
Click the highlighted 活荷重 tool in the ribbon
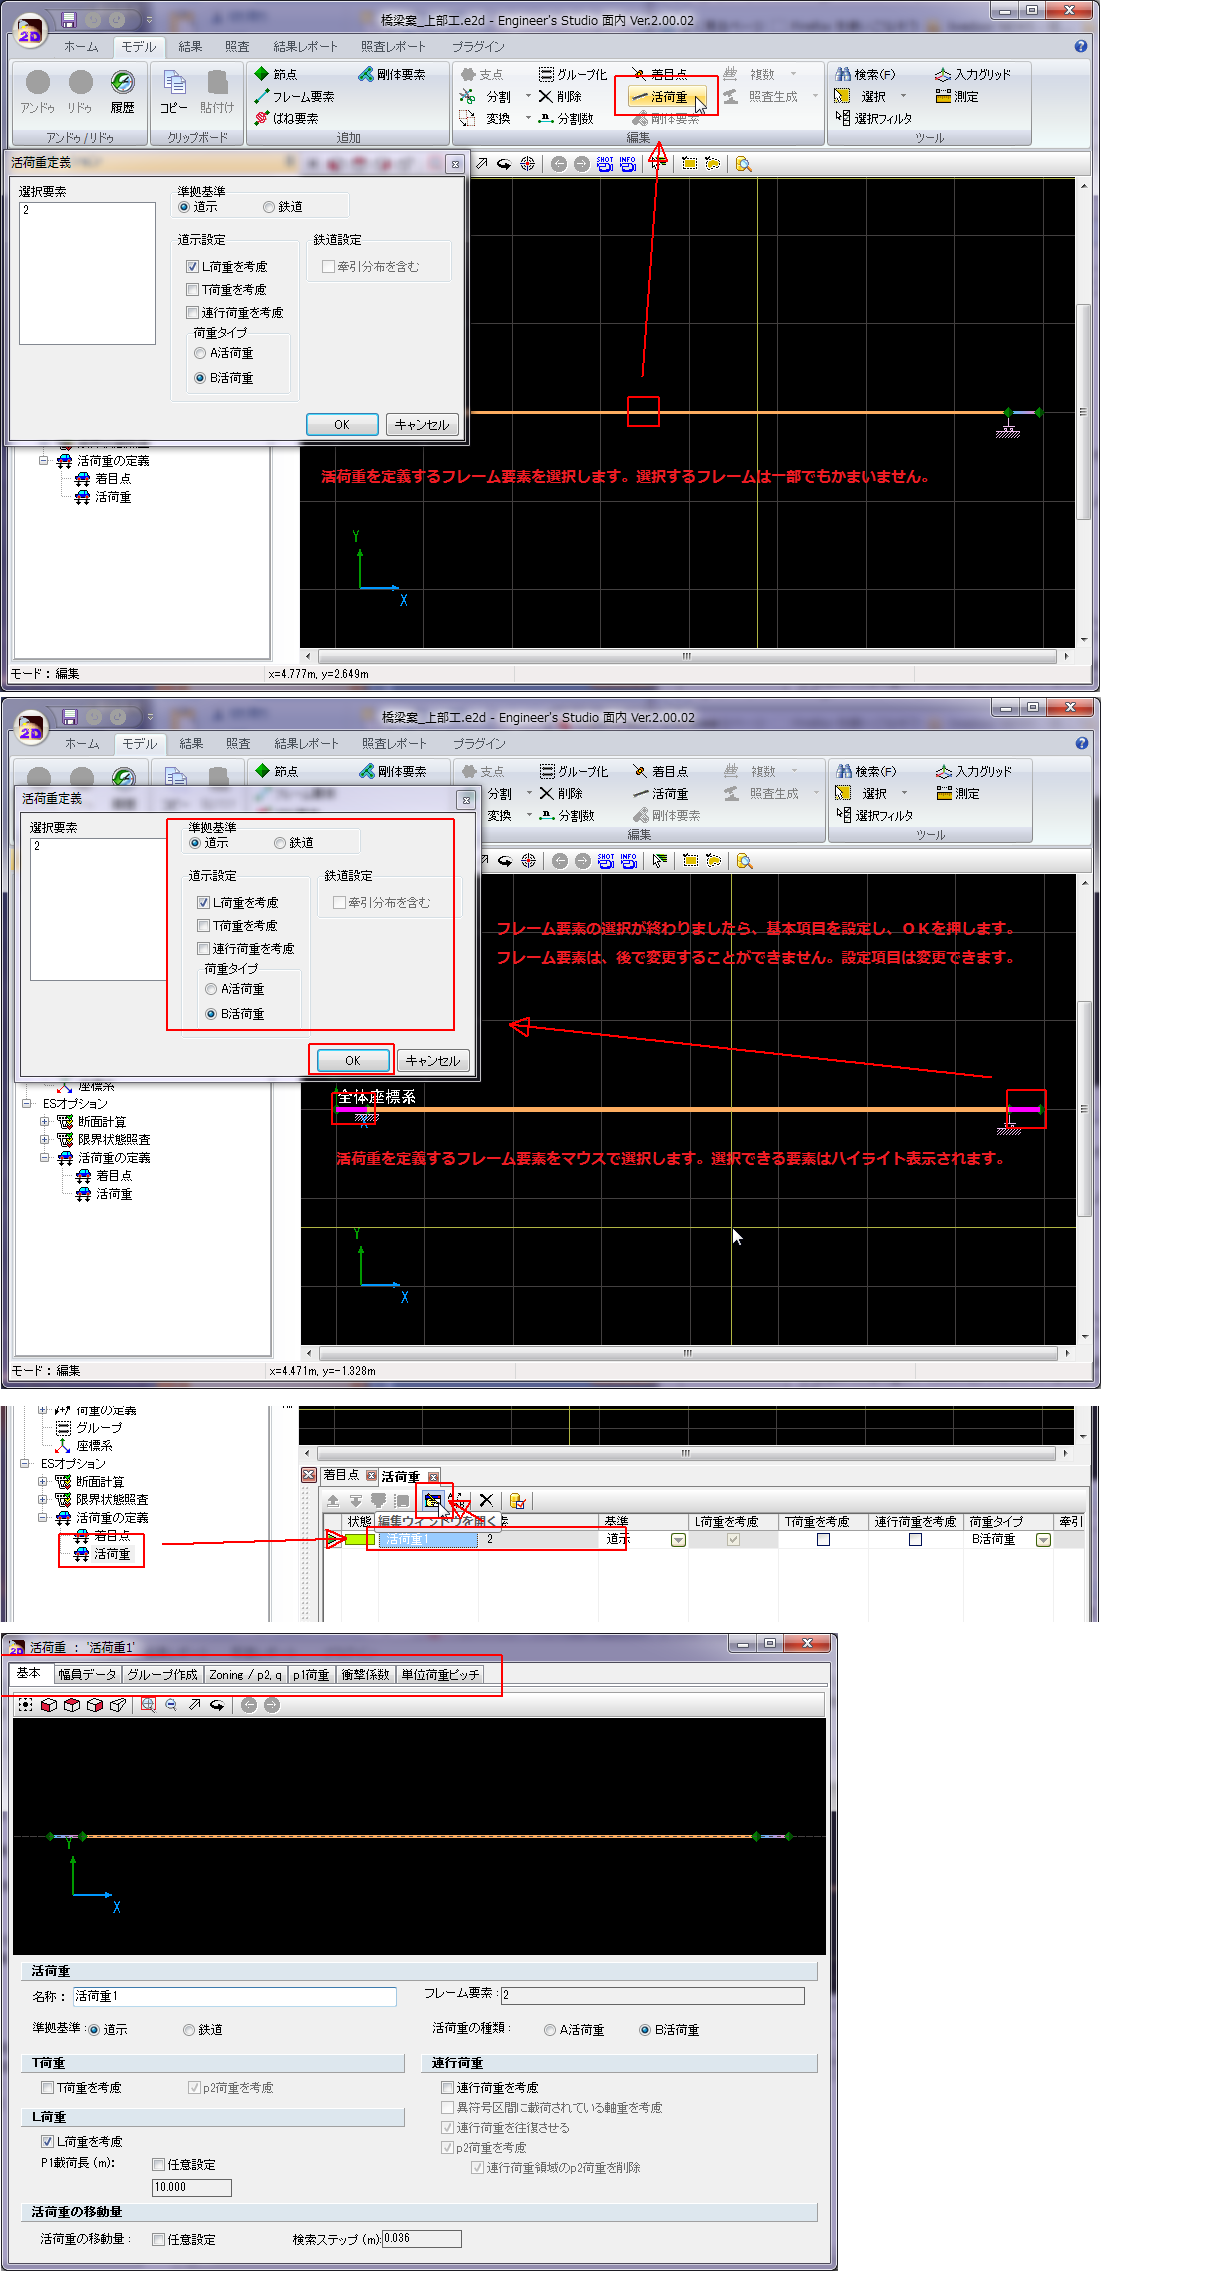(666, 97)
